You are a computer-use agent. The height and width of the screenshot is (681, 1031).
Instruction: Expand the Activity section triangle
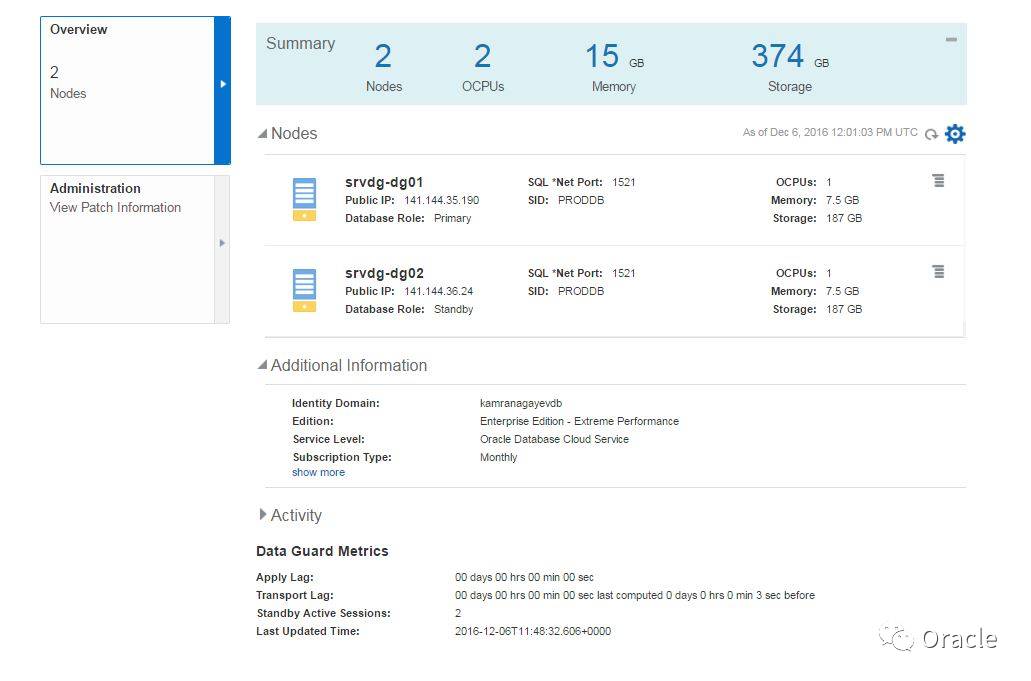262,514
